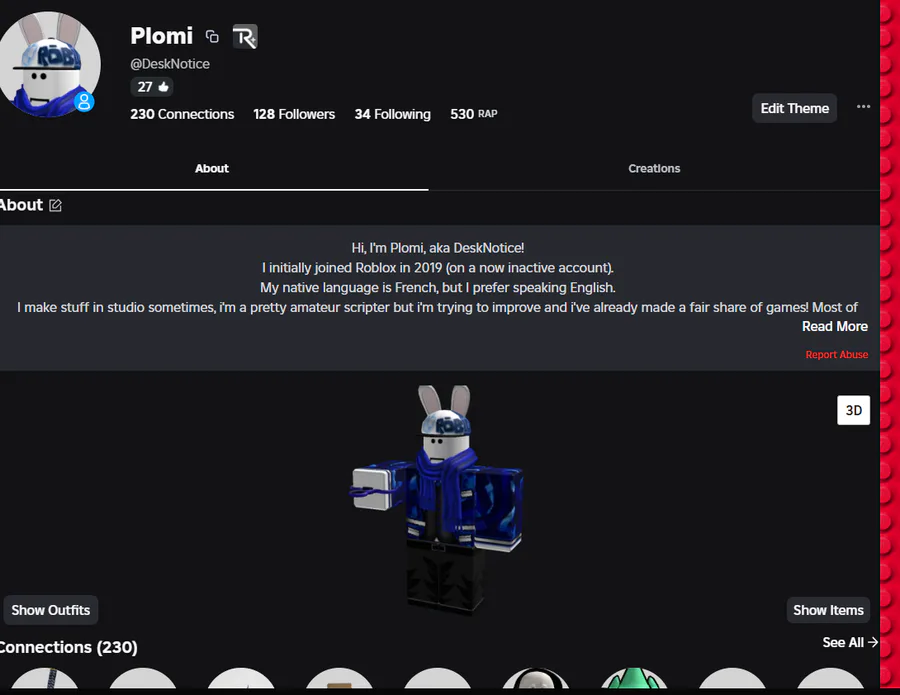
Task: Select the About tab
Action: pyautogui.click(x=212, y=168)
